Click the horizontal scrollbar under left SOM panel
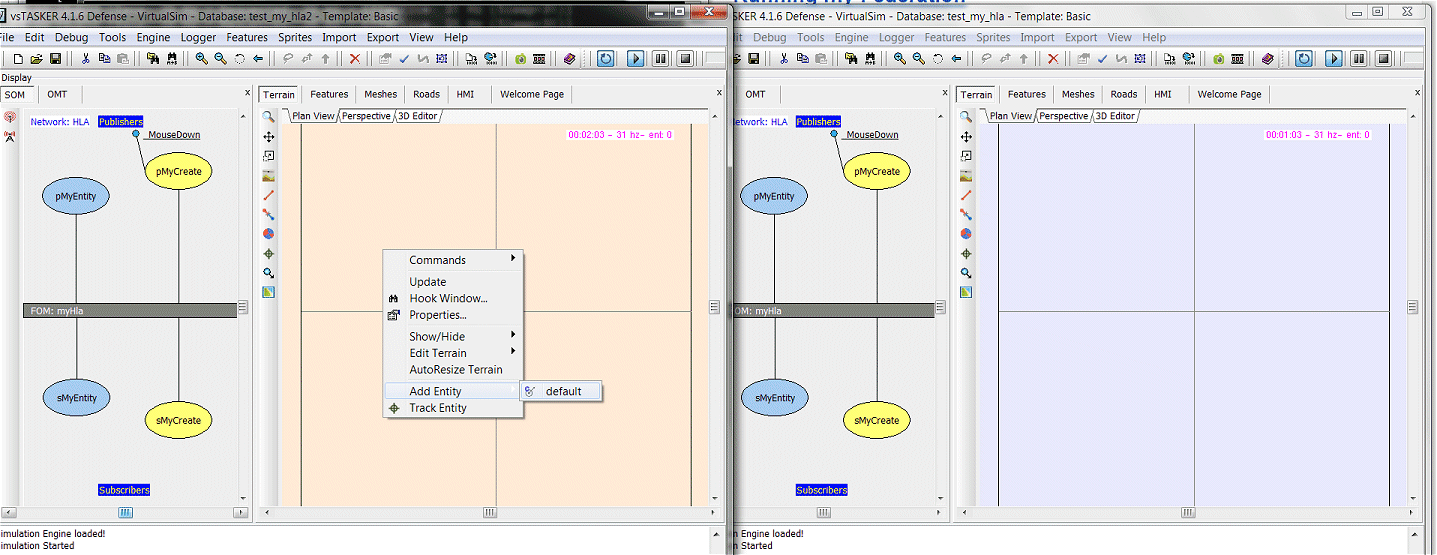The width and height of the screenshot is (1437, 555). pyautogui.click(x=125, y=513)
